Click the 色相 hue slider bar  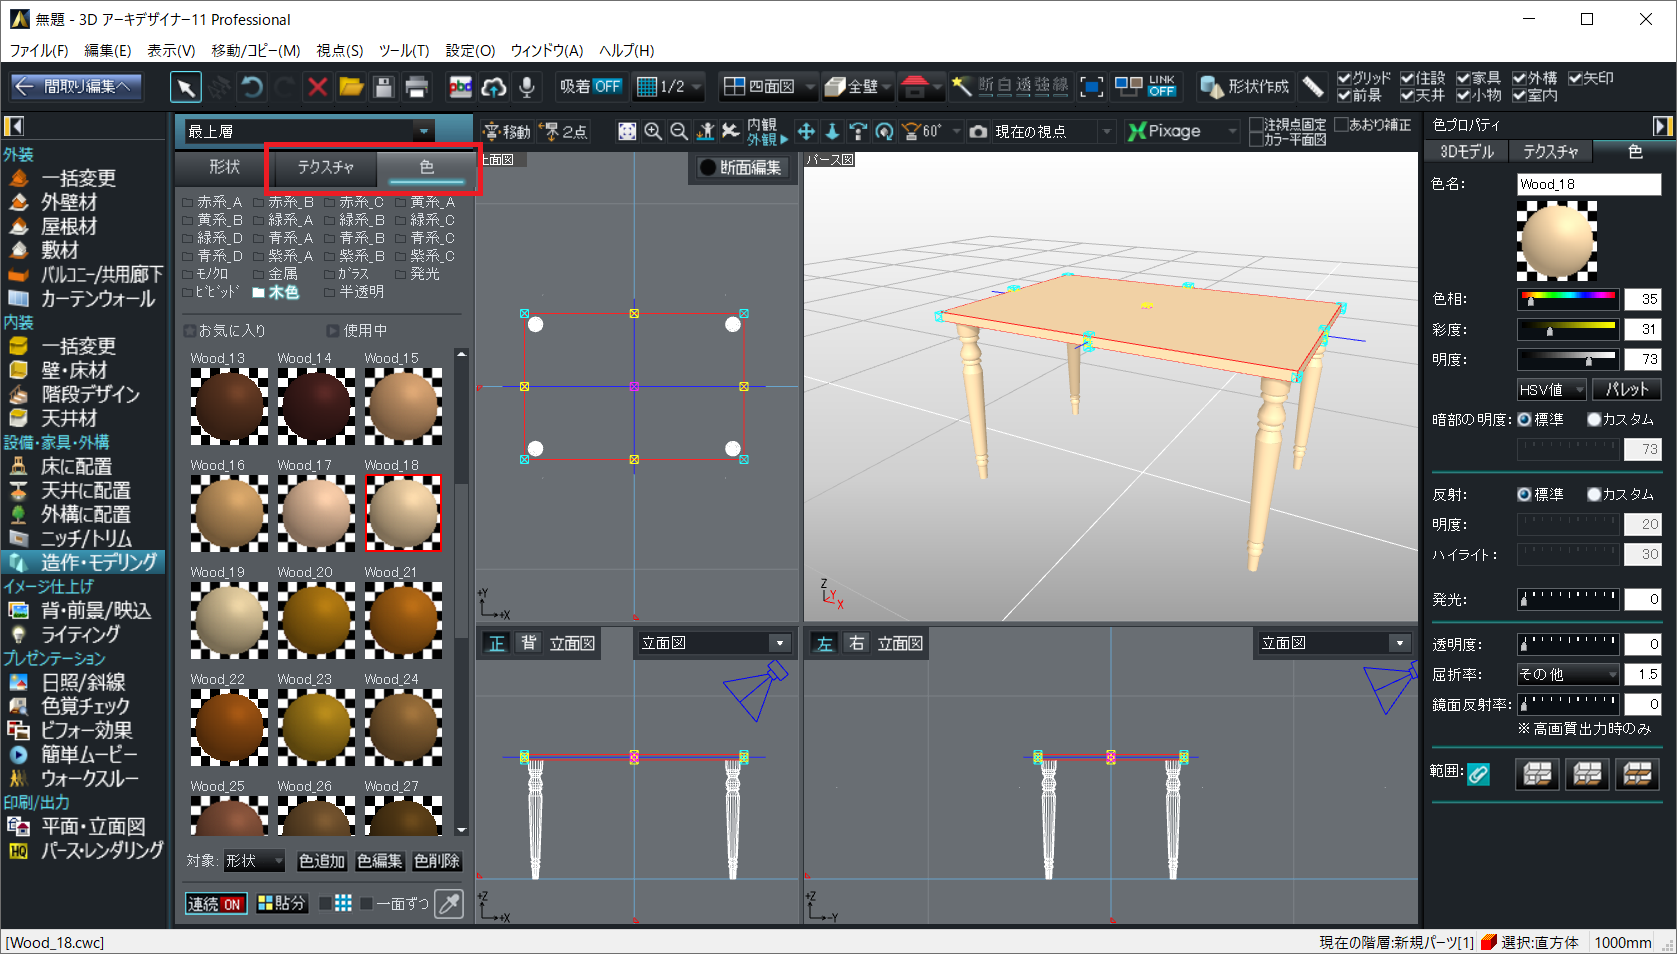coord(1567,298)
